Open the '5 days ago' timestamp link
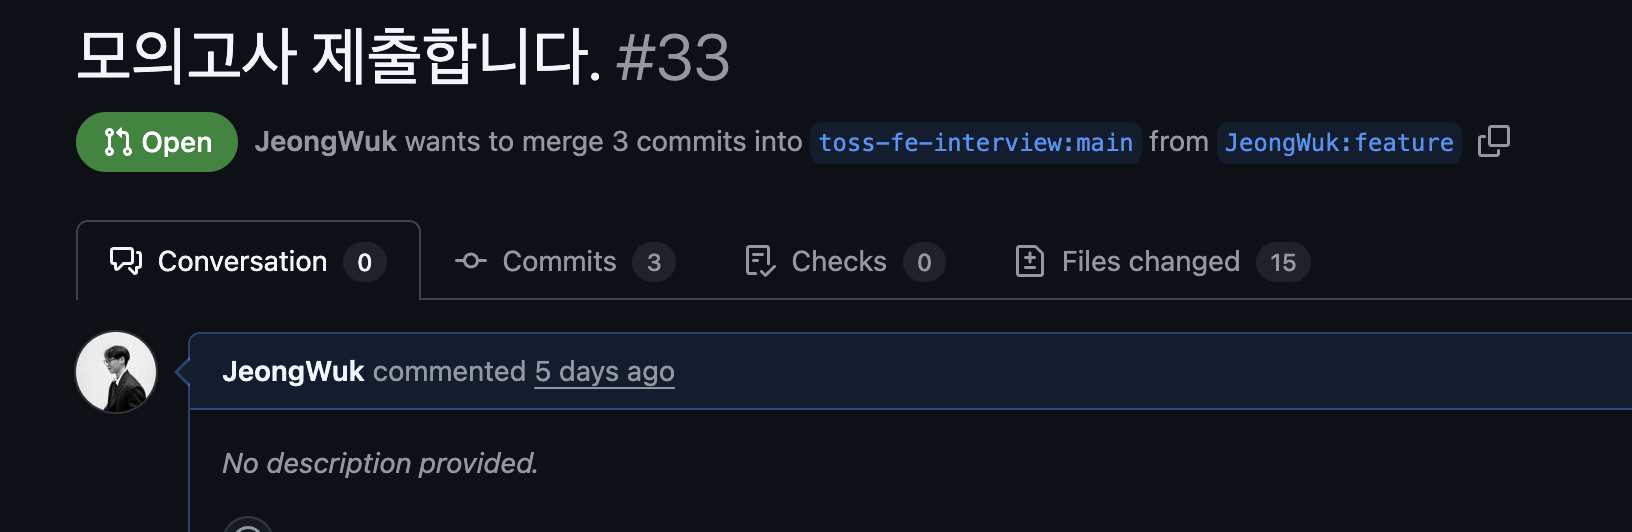1632x532 pixels. [604, 371]
